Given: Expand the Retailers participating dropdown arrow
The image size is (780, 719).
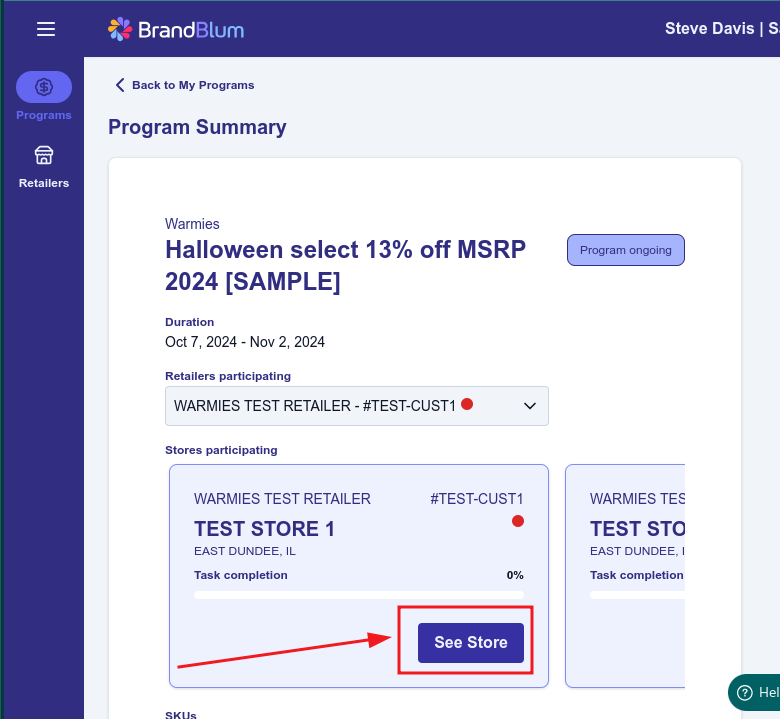Looking at the screenshot, I should point(530,406).
